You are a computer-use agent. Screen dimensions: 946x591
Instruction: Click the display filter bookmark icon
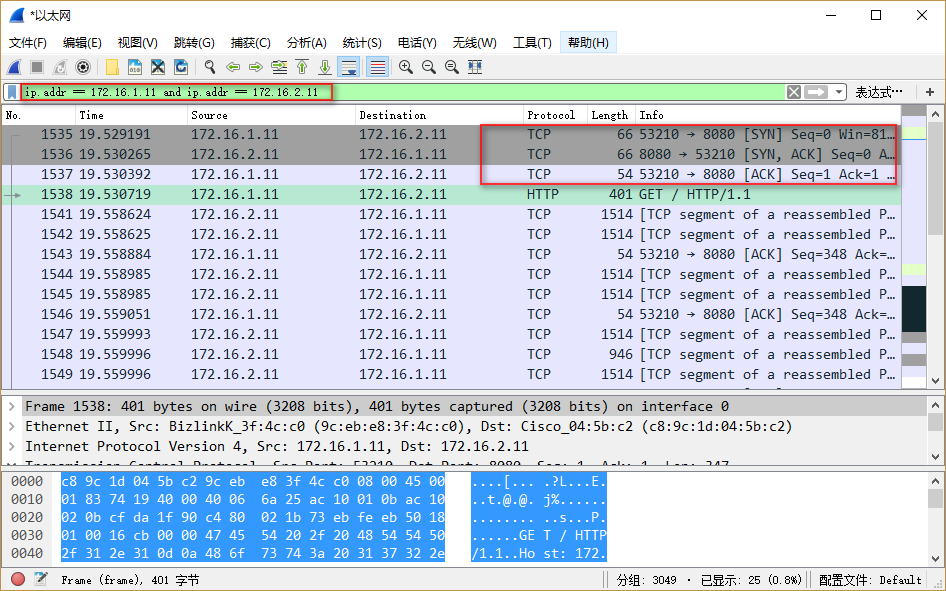pos(12,92)
